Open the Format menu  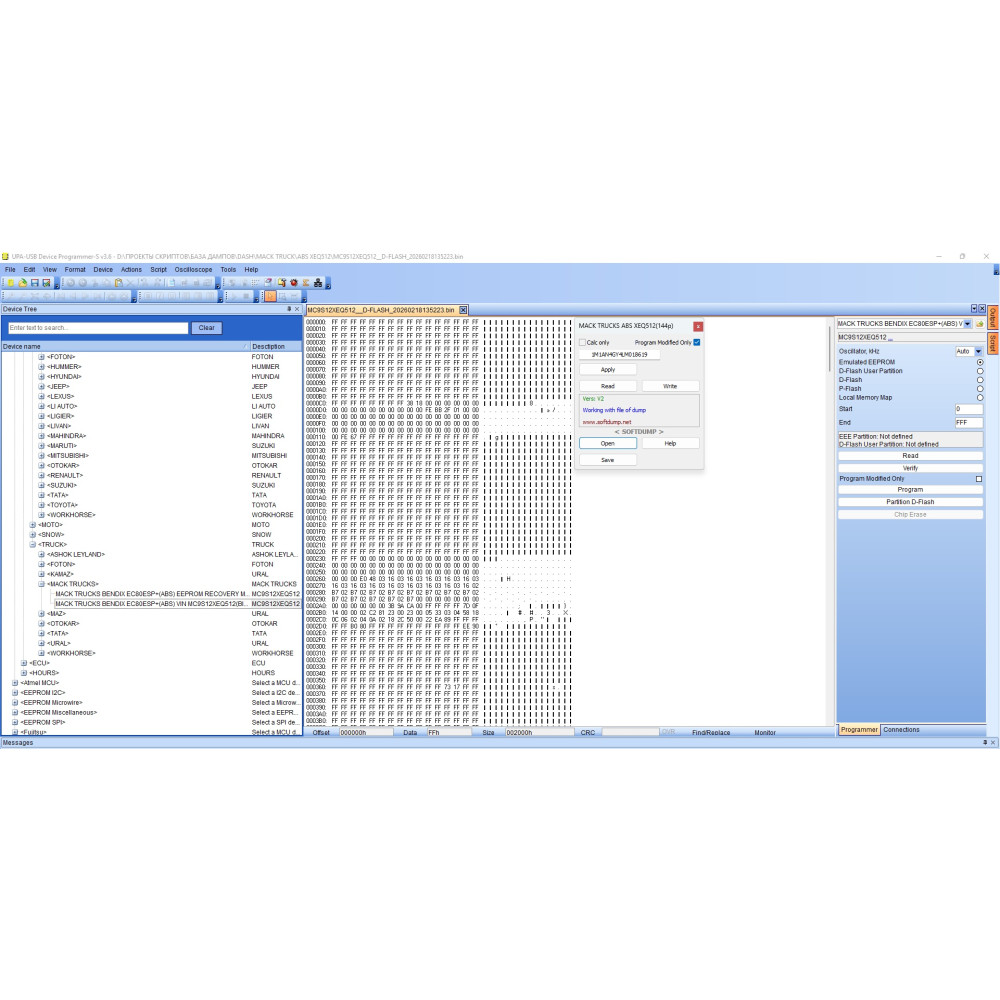[75, 270]
